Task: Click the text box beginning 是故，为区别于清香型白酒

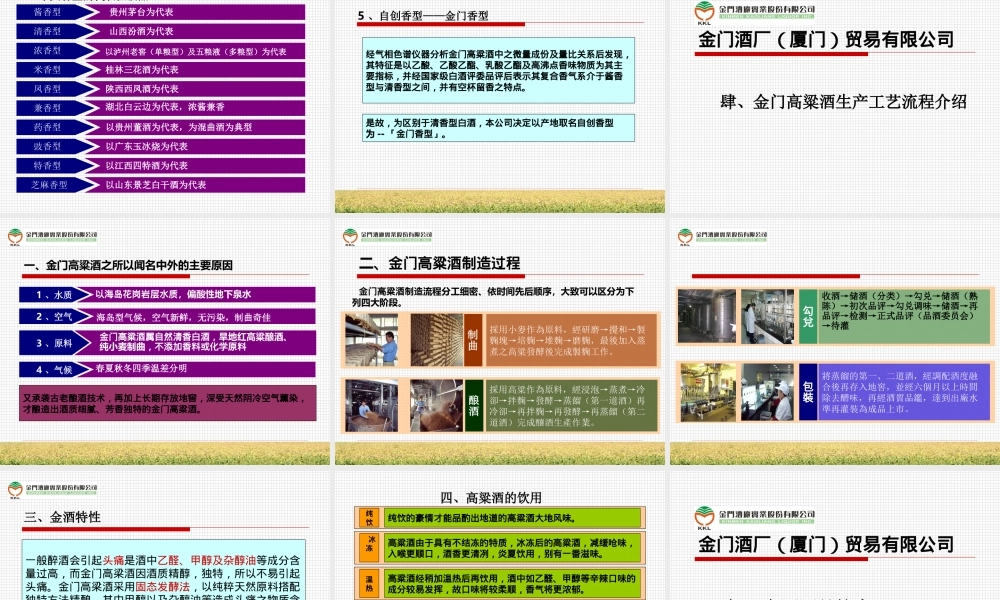Action: pyautogui.click(x=498, y=128)
